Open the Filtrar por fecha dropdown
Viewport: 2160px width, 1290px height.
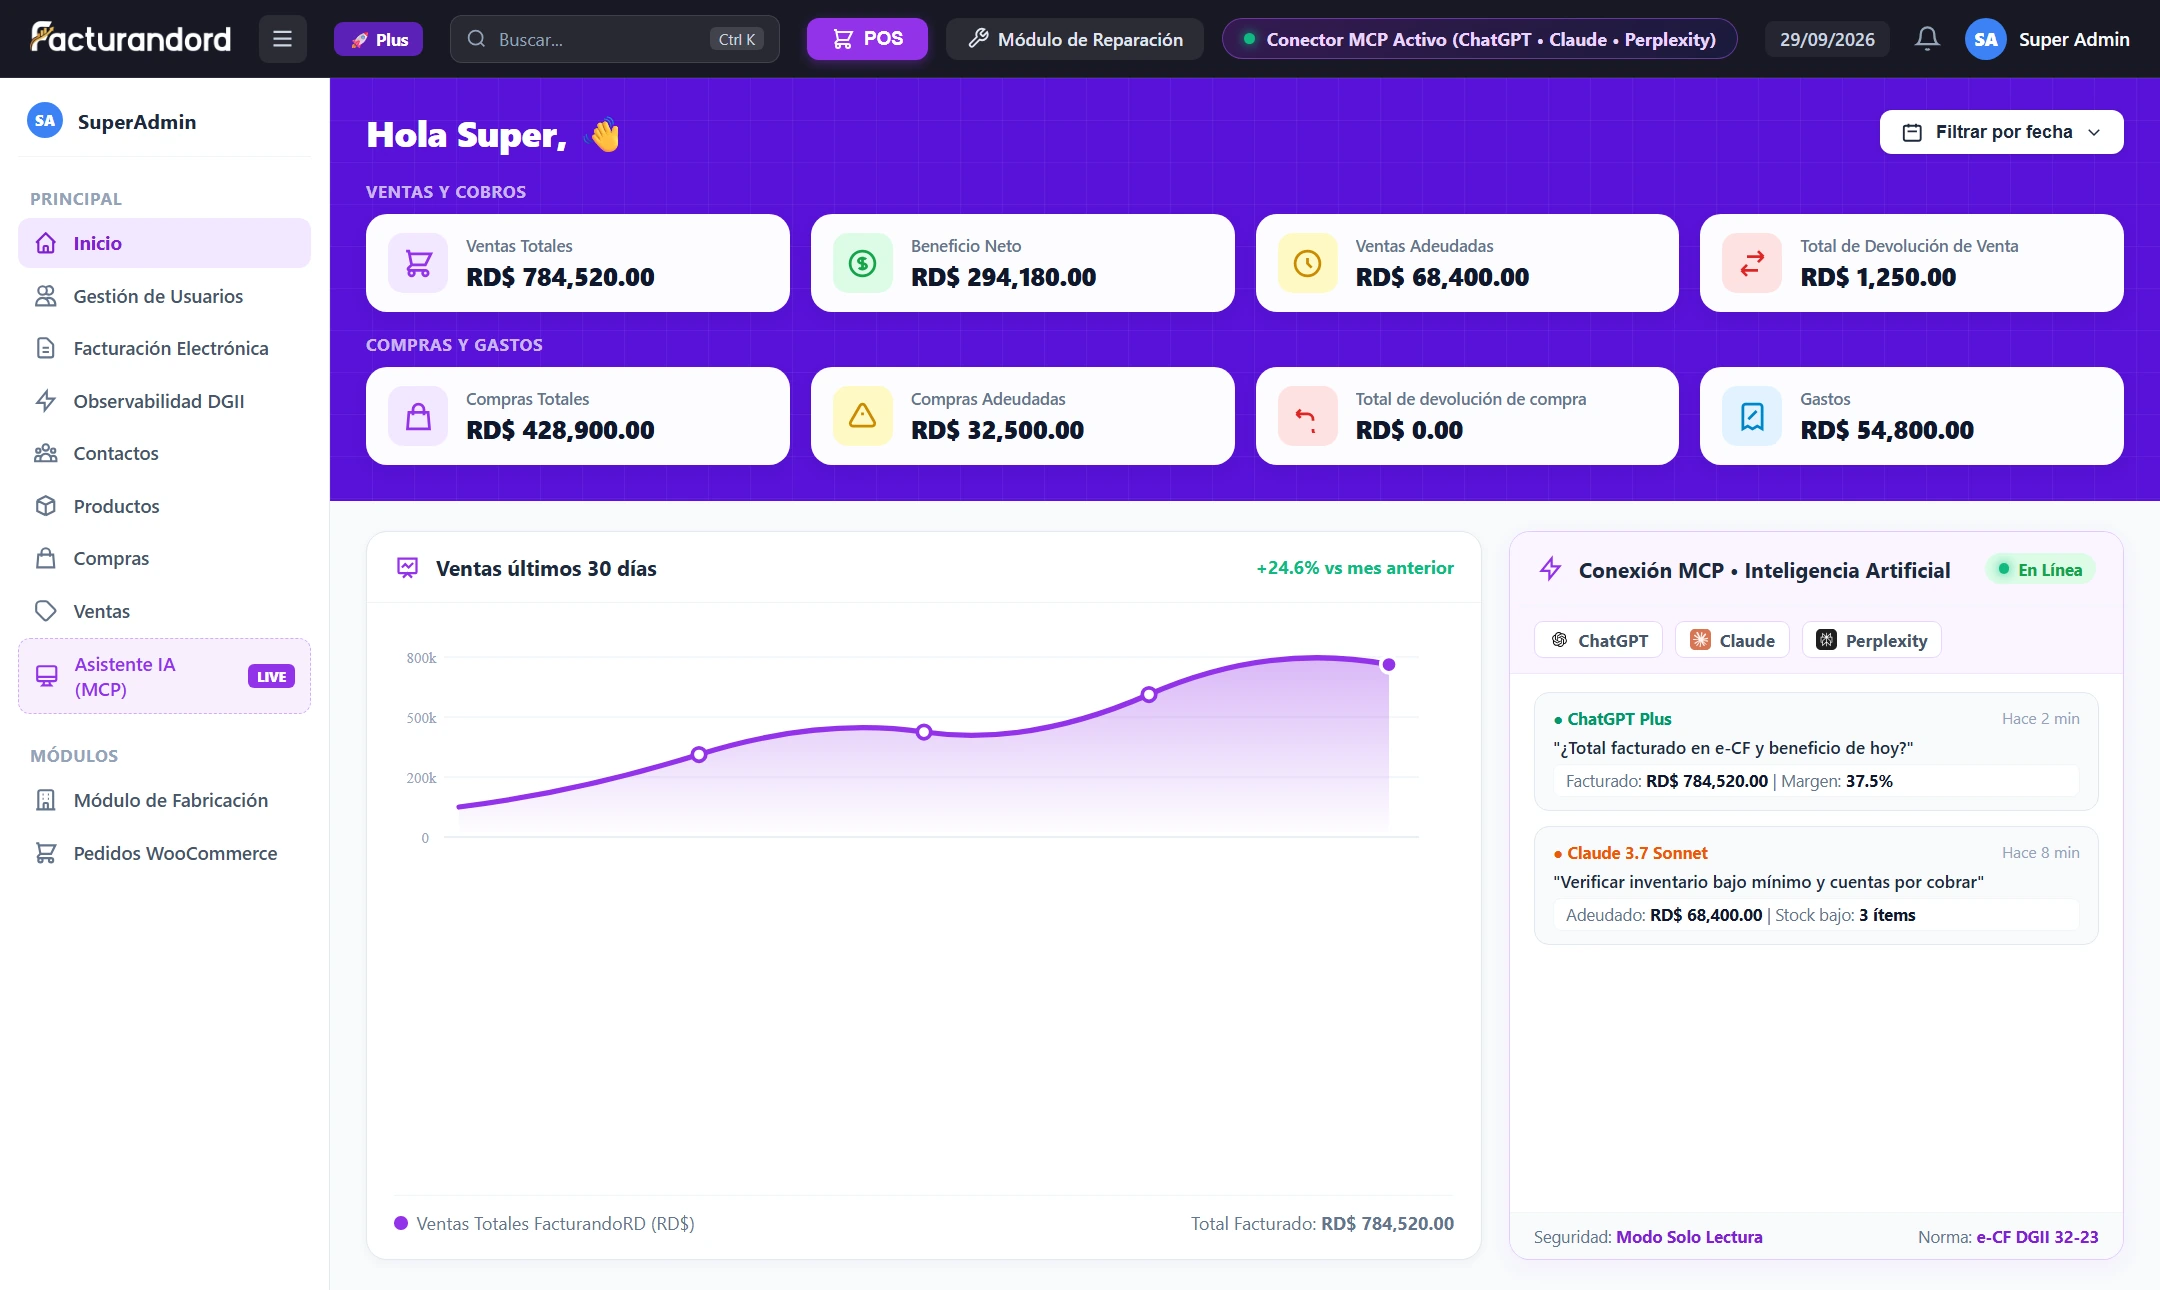[2001, 132]
